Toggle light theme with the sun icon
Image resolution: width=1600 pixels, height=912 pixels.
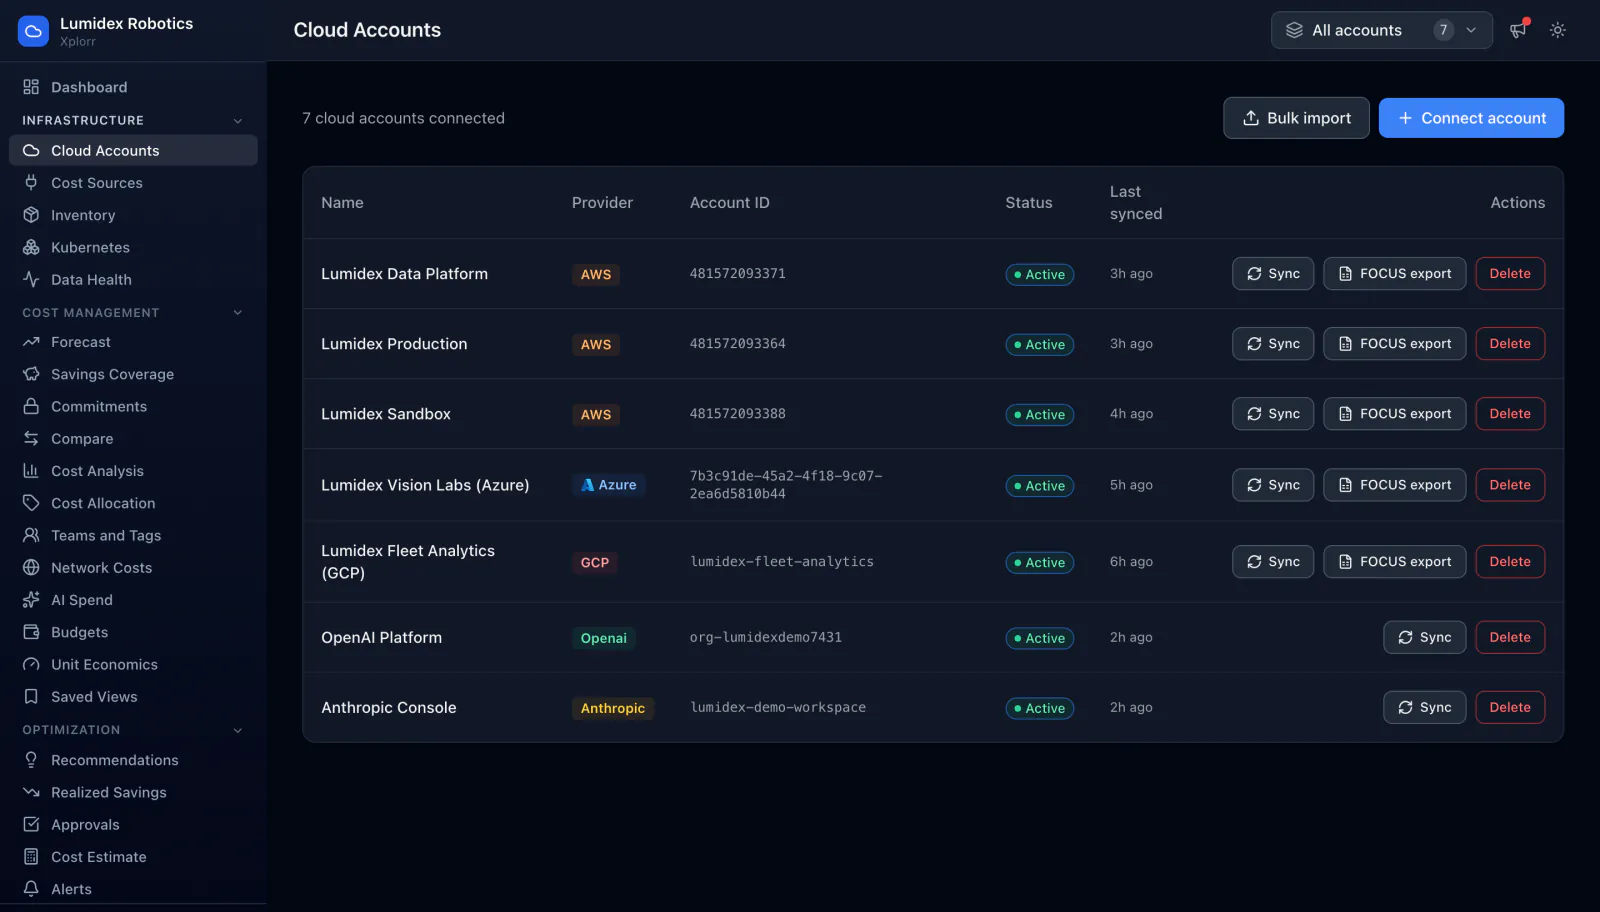pyautogui.click(x=1557, y=30)
